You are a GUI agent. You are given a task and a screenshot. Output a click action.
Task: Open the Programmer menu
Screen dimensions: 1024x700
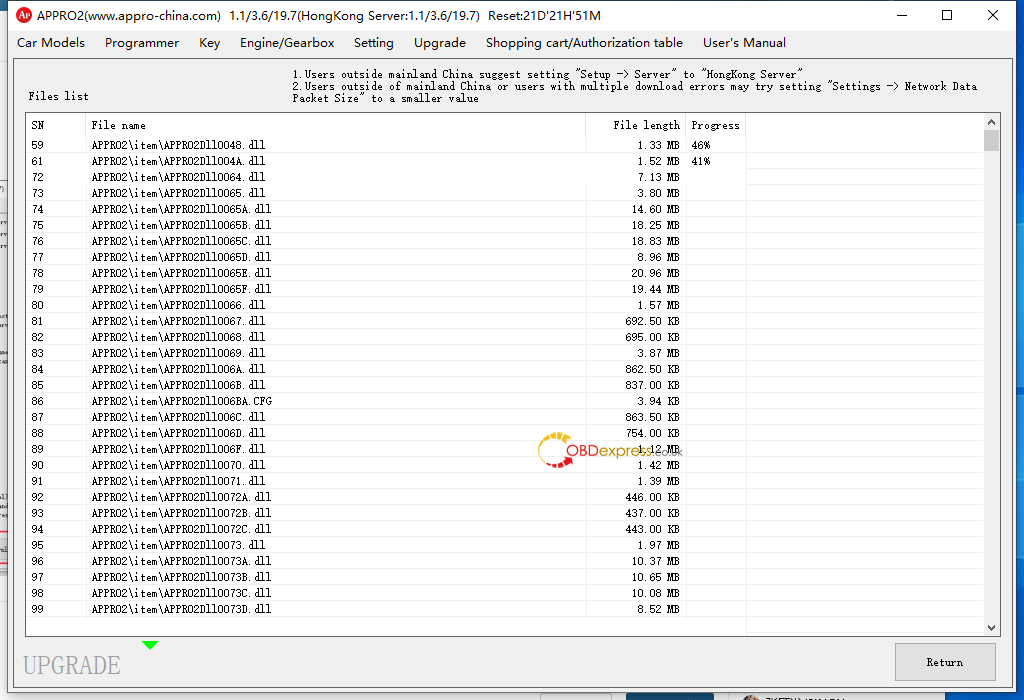[x=142, y=43]
